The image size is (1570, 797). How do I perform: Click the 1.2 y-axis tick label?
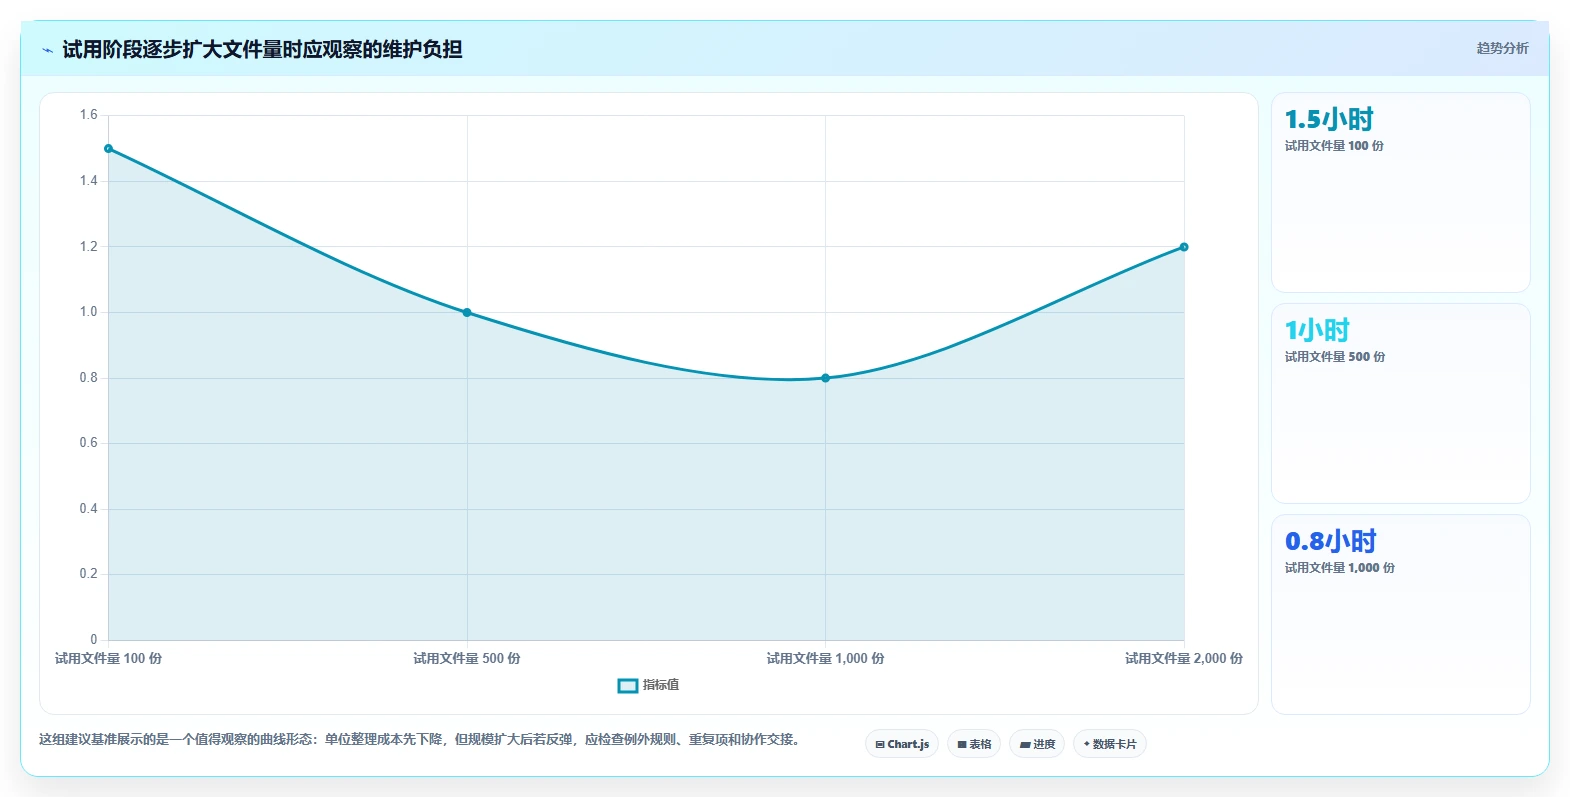tap(89, 247)
